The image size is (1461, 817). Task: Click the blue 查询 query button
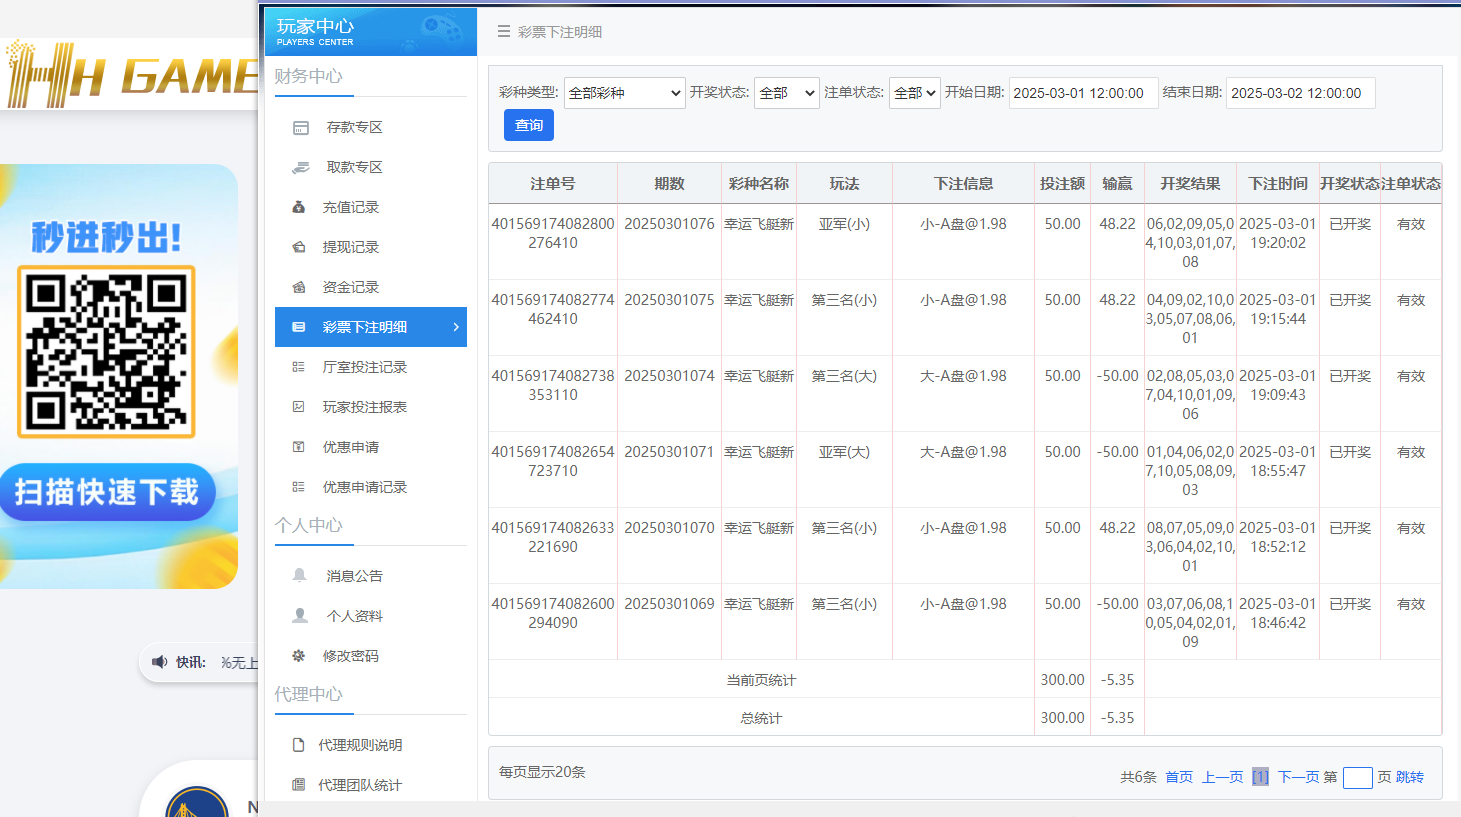coord(528,124)
